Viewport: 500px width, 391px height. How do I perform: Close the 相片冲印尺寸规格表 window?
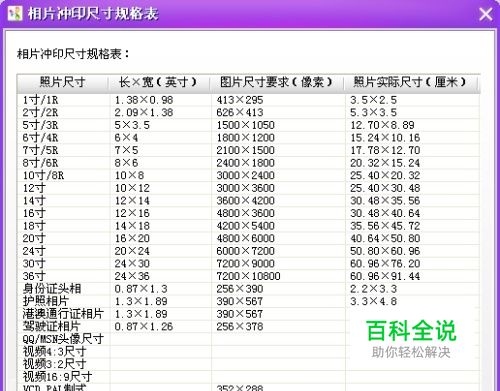[485, 14]
